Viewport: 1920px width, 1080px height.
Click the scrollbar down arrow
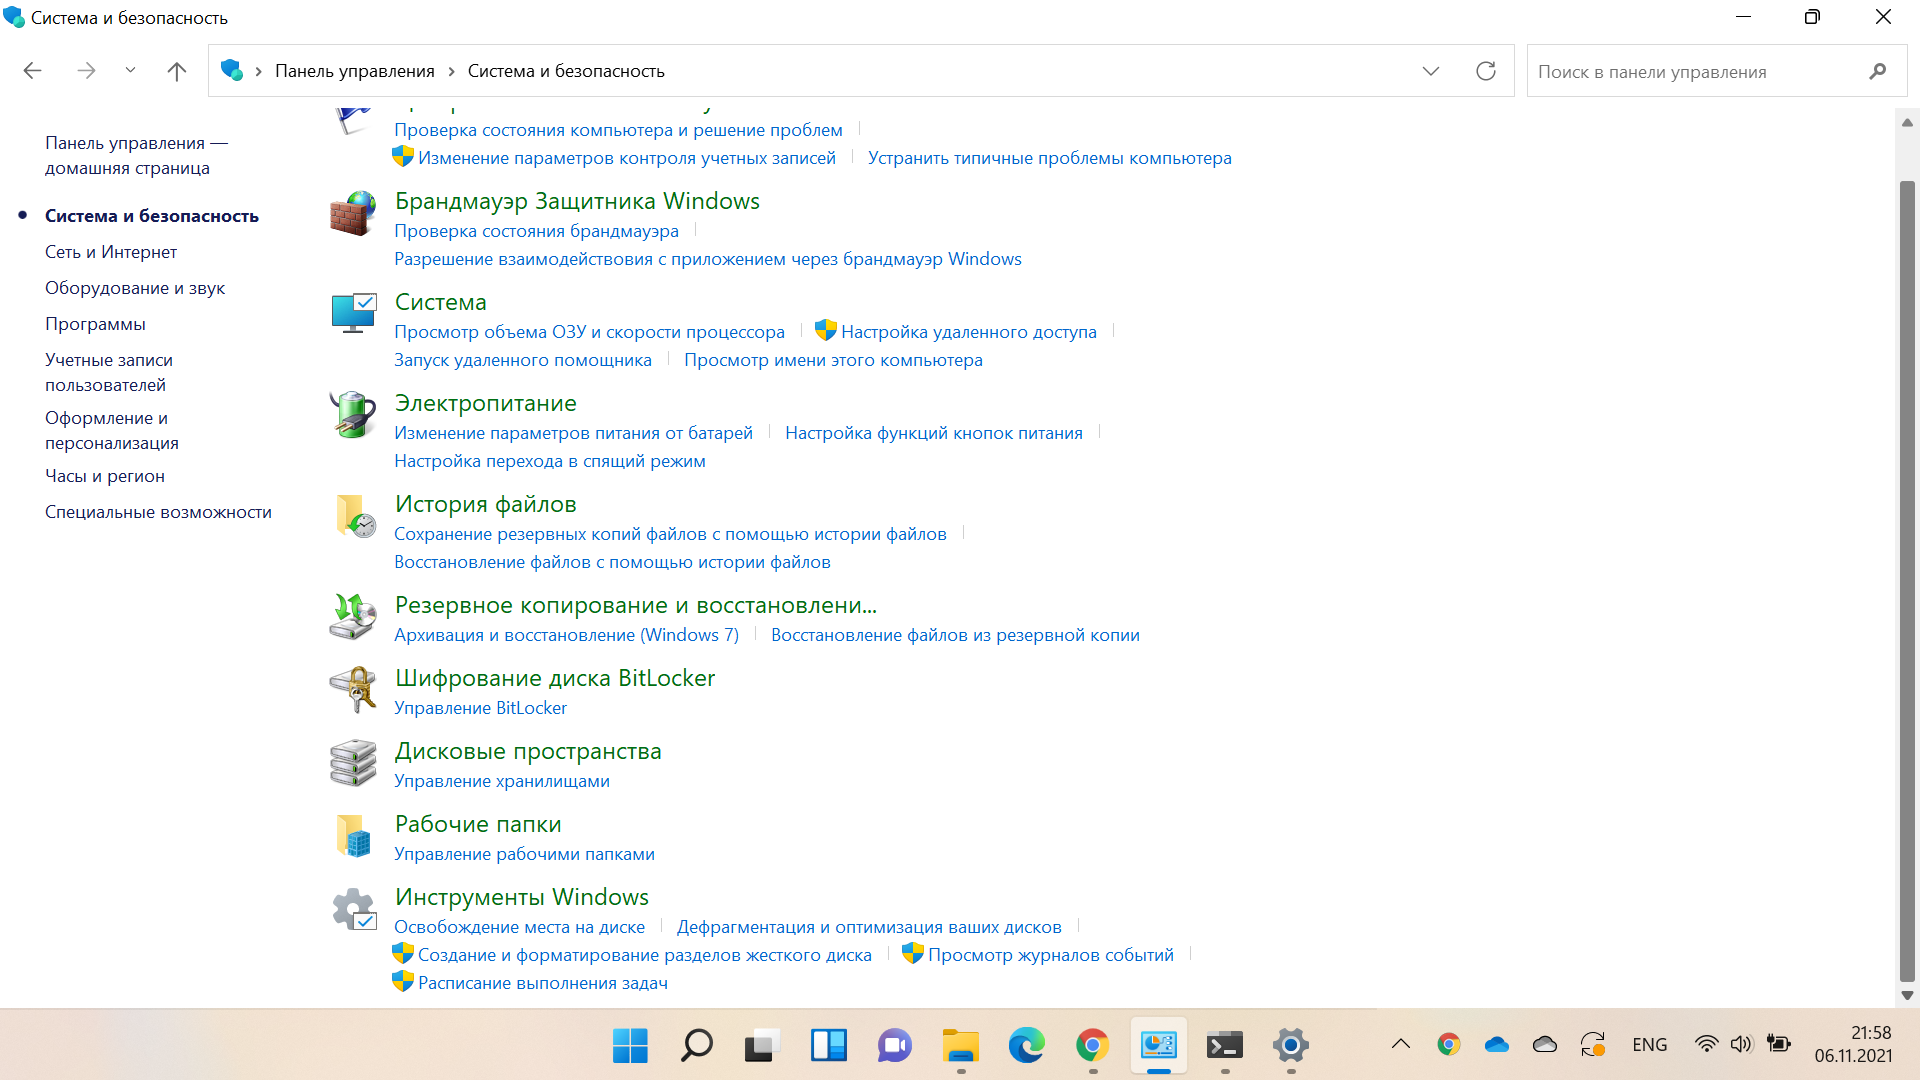tap(1906, 995)
